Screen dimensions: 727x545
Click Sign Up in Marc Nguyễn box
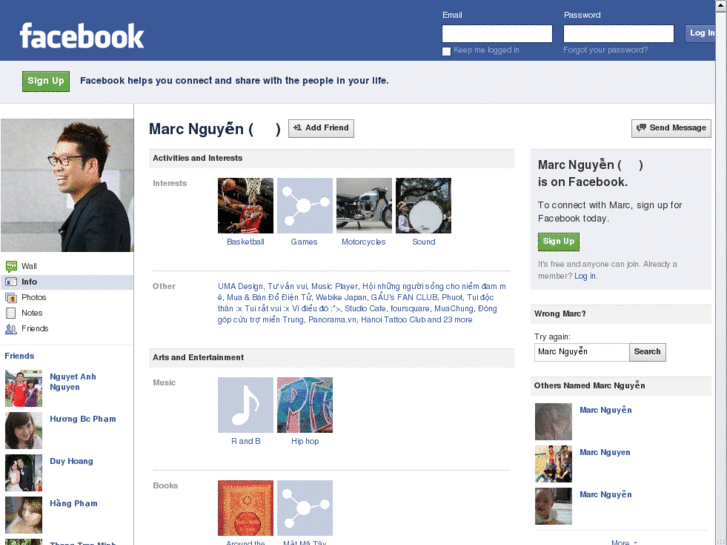(559, 242)
